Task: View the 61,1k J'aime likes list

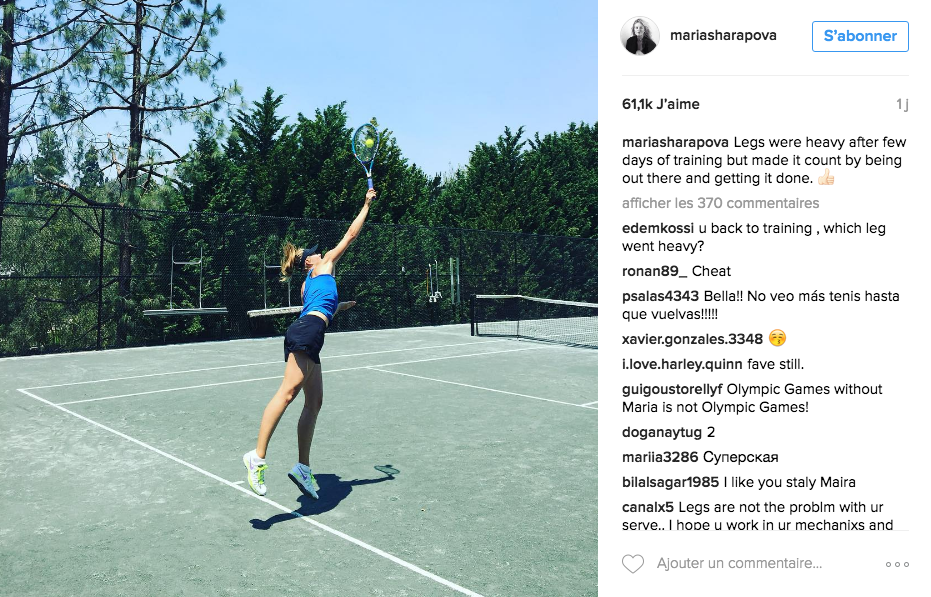Action: (660, 104)
